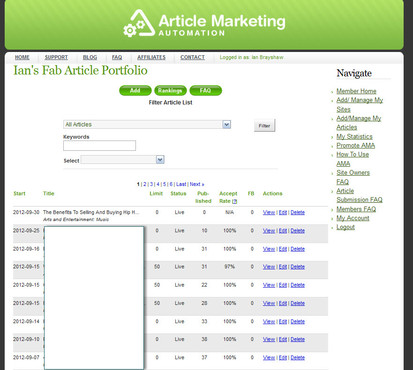Open My Statistics link

point(354,136)
